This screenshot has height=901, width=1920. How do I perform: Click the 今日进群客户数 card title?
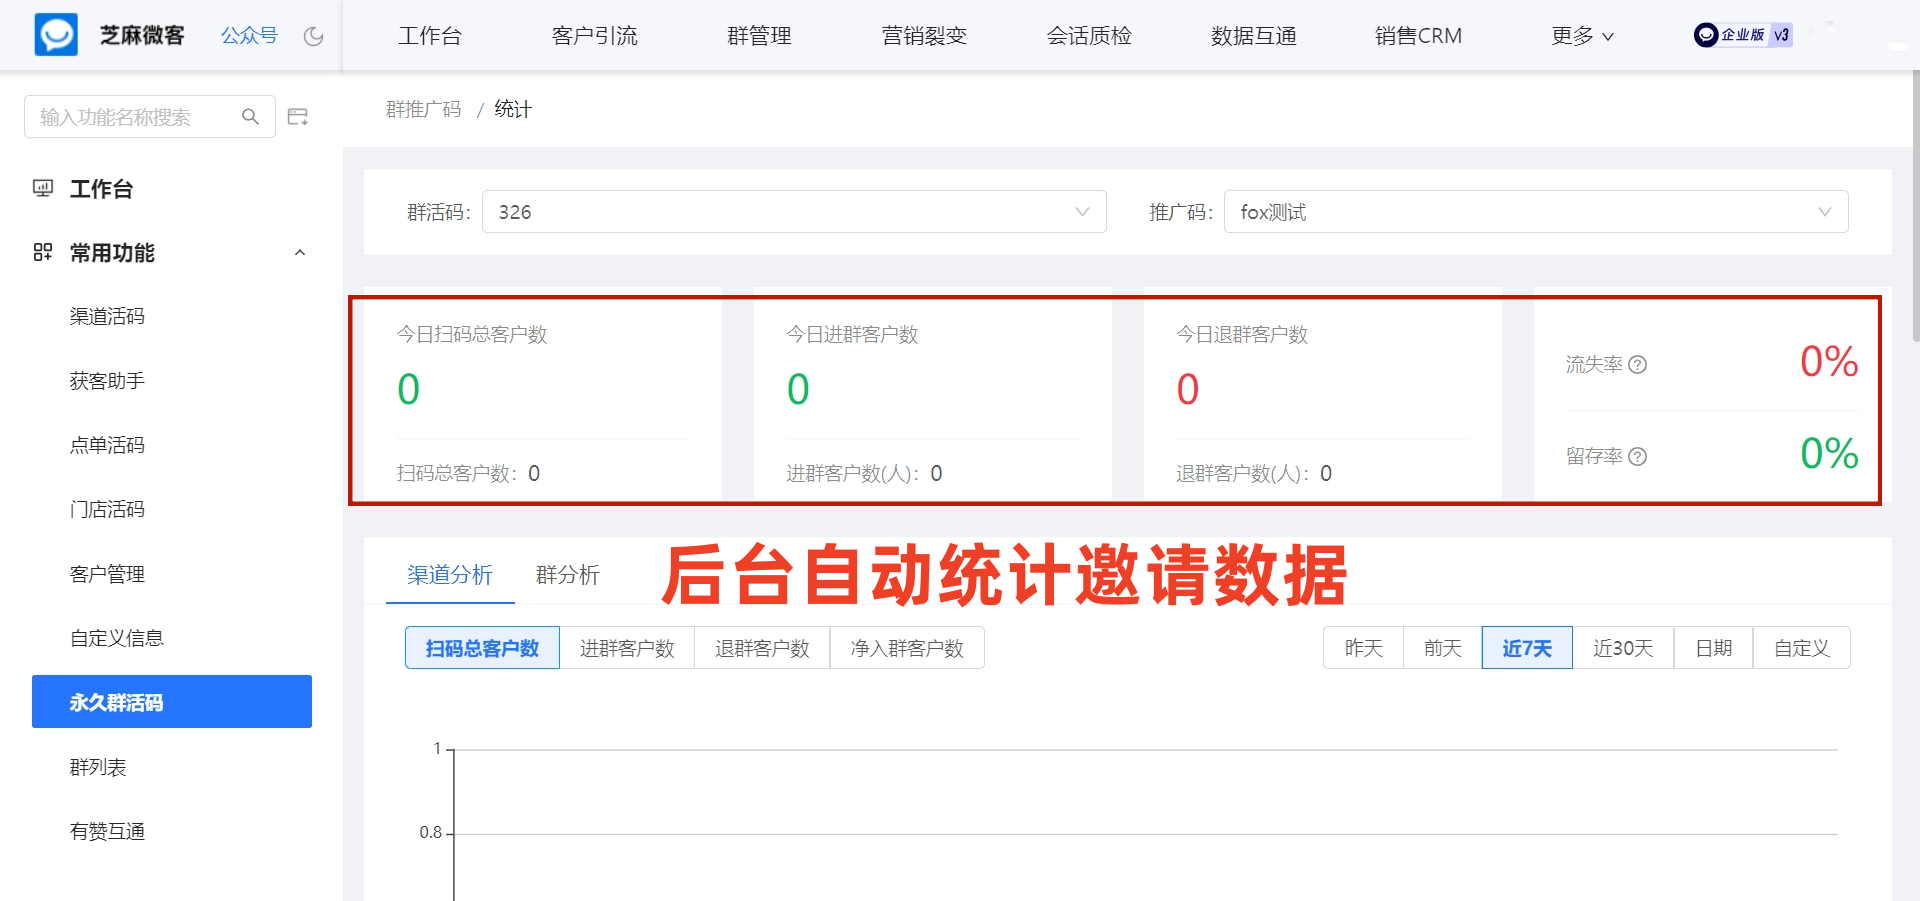[x=852, y=334]
